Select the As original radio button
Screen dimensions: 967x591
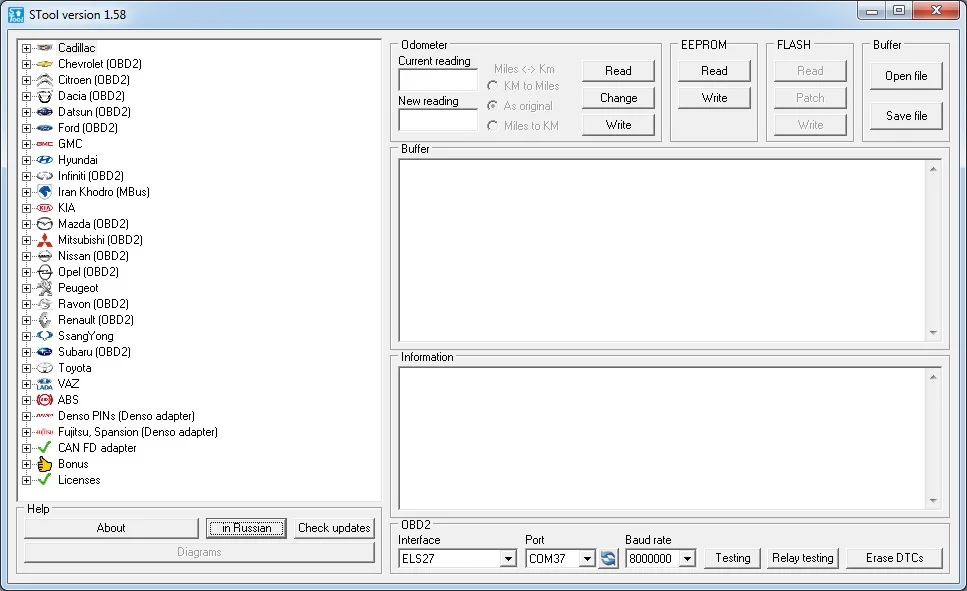(x=492, y=105)
